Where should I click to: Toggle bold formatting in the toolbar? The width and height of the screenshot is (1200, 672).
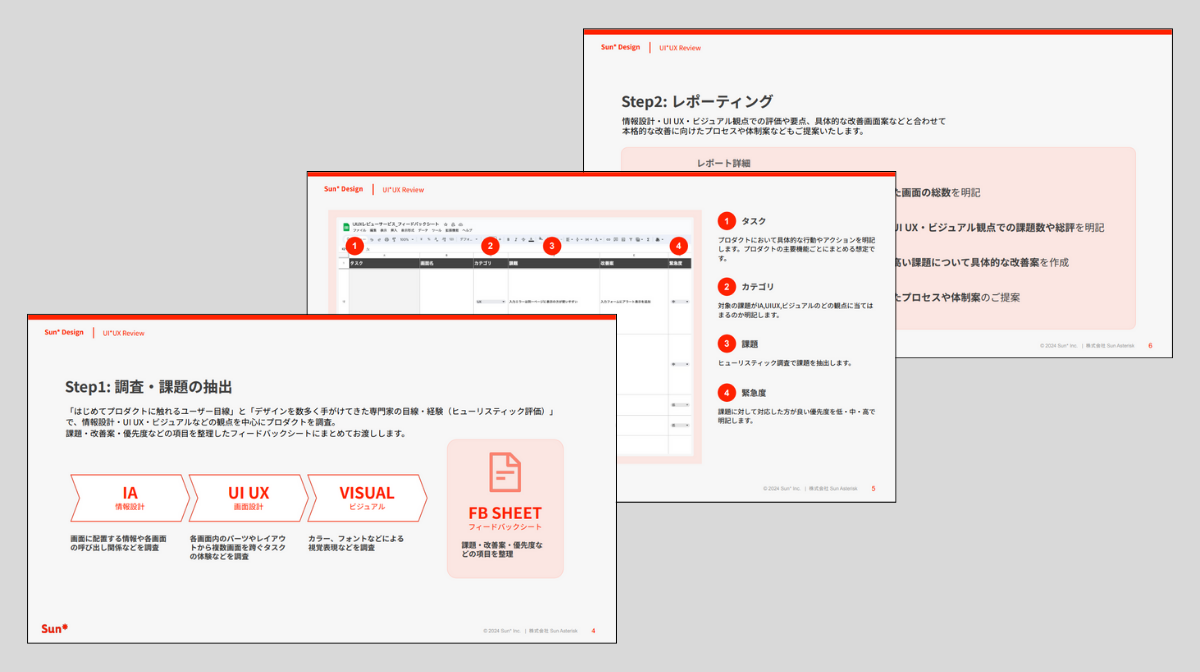tap(509, 240)
